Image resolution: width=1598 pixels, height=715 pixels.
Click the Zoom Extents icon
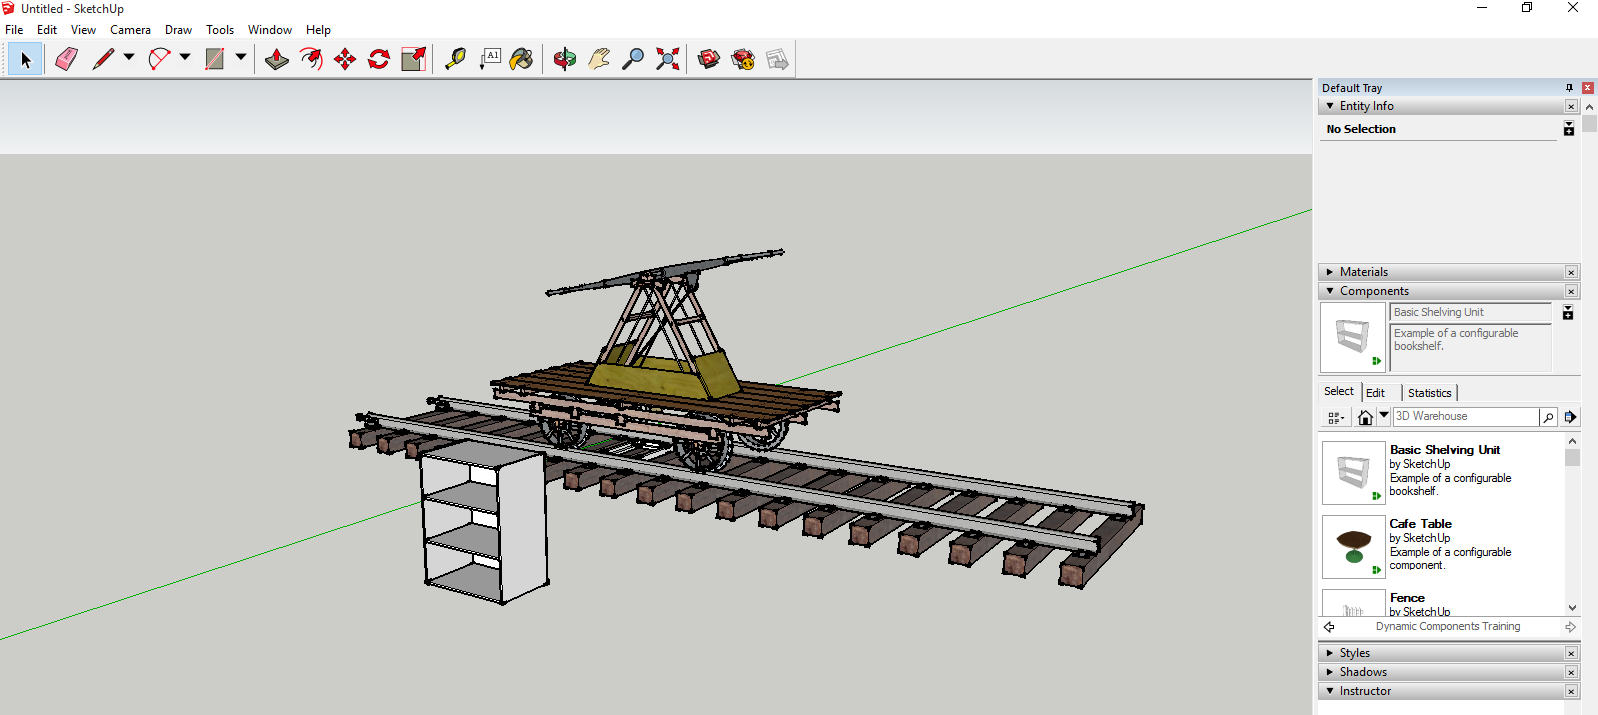tap(667, 60)
